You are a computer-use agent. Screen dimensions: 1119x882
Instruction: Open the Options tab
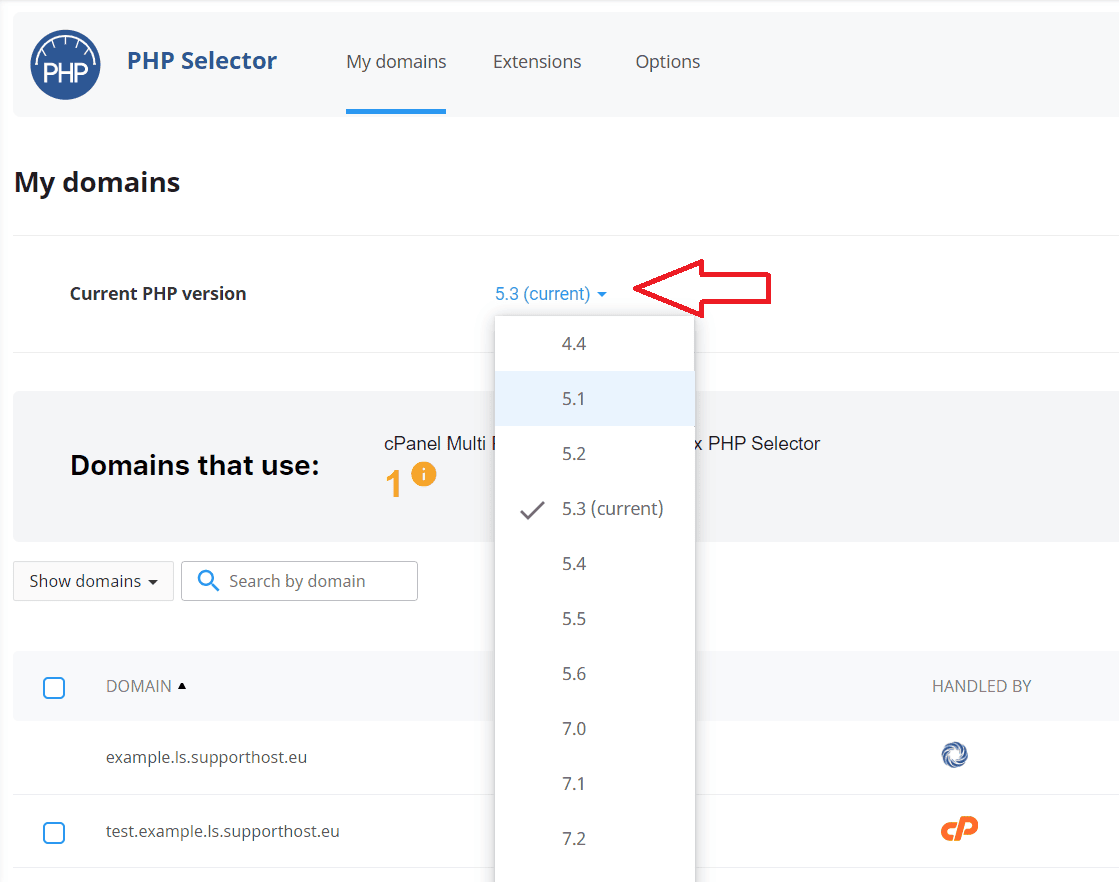click(x=667, y=61)
